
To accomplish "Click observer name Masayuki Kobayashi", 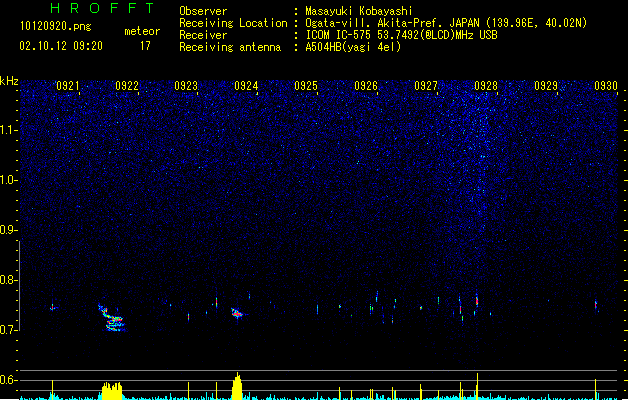I will click(x=359, y=11).
